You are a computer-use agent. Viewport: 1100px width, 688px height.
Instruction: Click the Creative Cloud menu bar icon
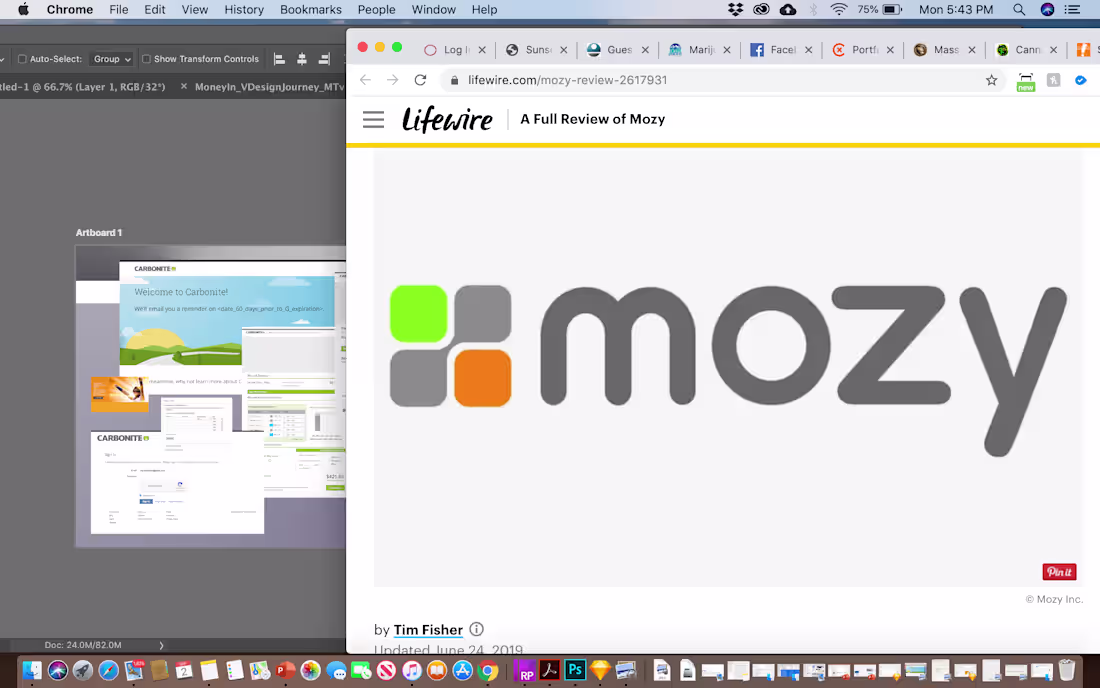click(761, 9)
